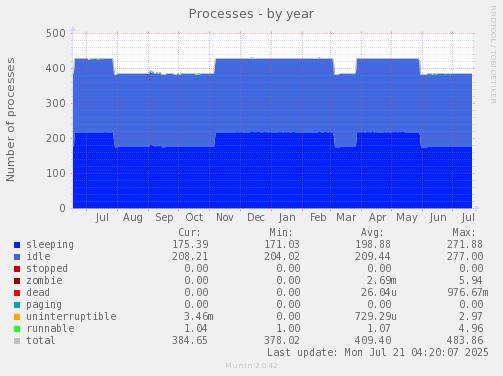Click the 500 y-axis tick label
The image size is (503, 376).
click(56, 33)
